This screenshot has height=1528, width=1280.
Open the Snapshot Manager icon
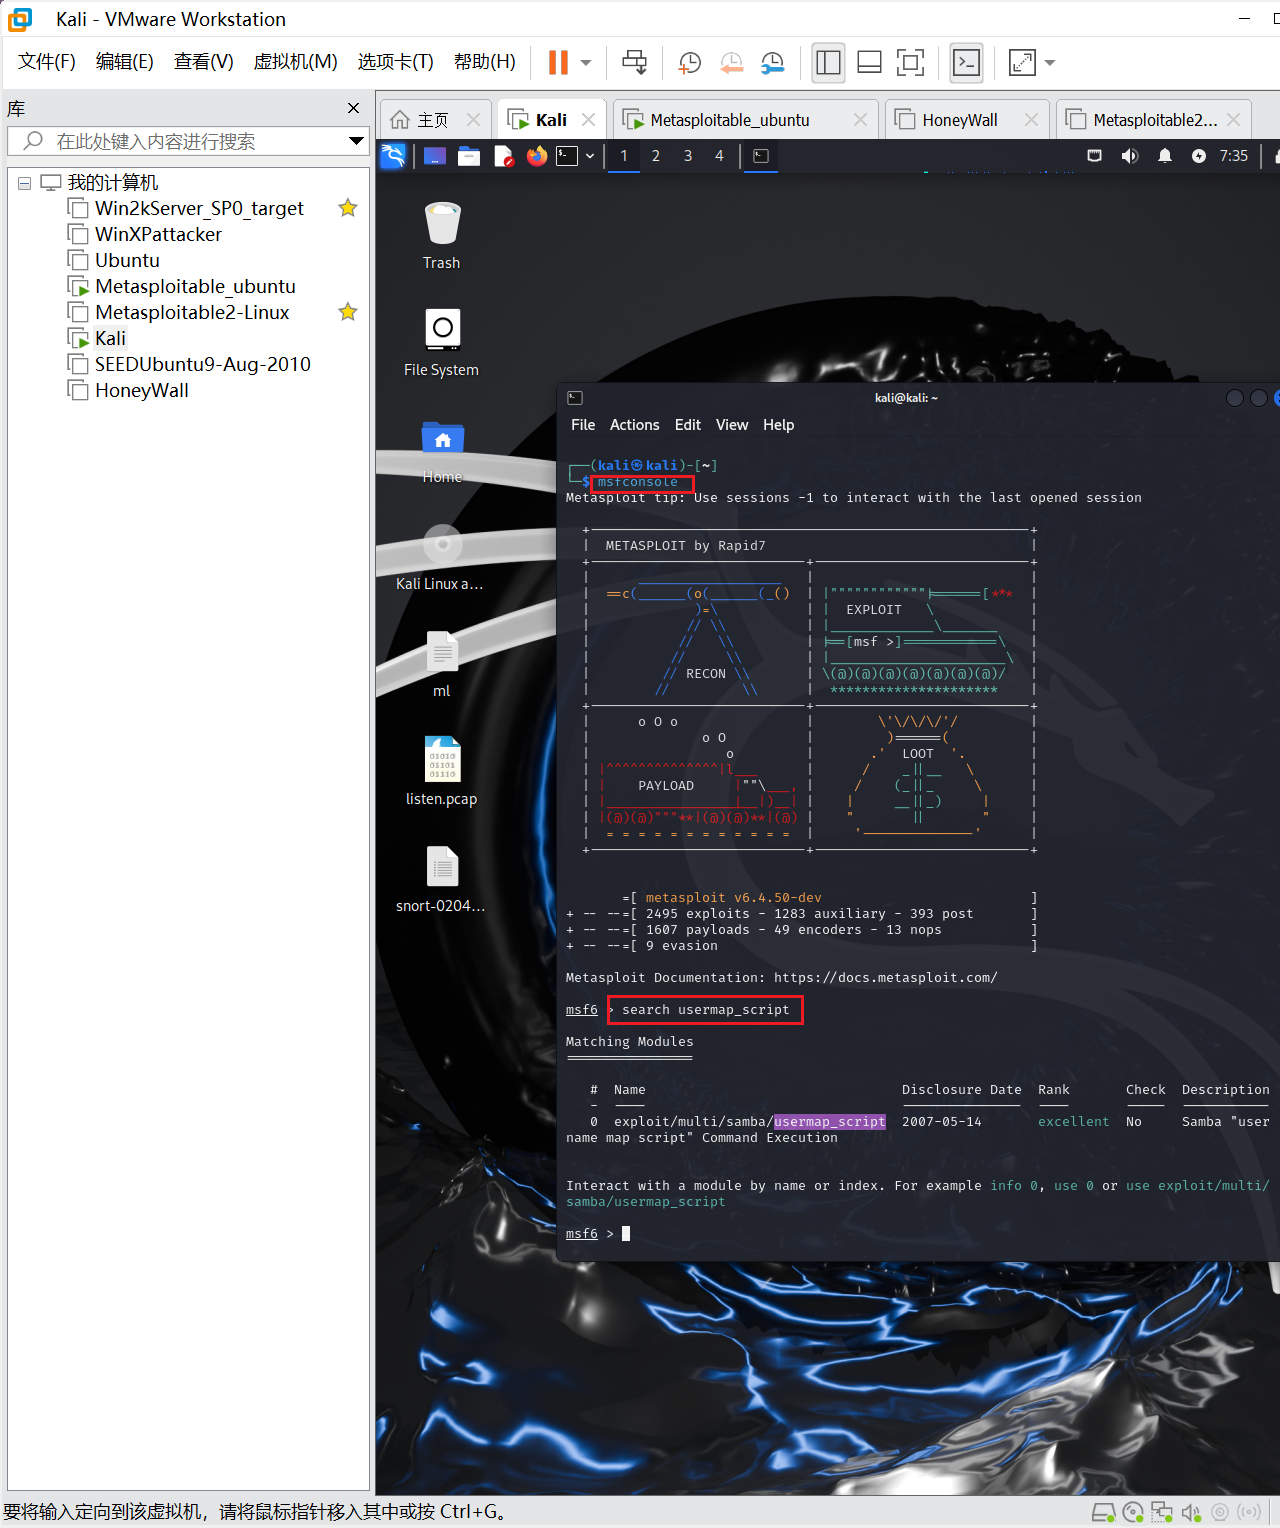772,62
